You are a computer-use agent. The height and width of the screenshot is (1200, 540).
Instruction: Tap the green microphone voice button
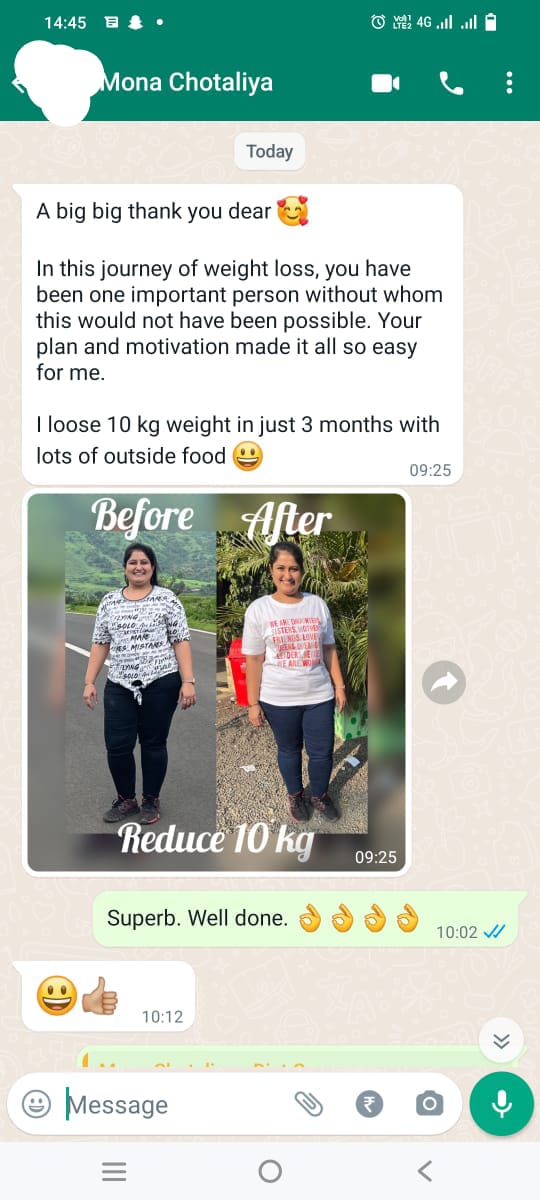click(501, 1104)
